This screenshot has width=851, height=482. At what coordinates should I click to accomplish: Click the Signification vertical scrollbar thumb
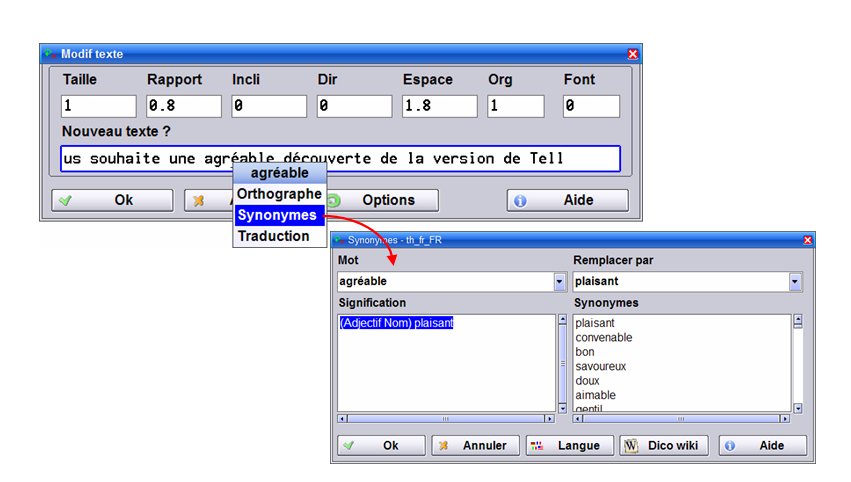pos(562,364)
